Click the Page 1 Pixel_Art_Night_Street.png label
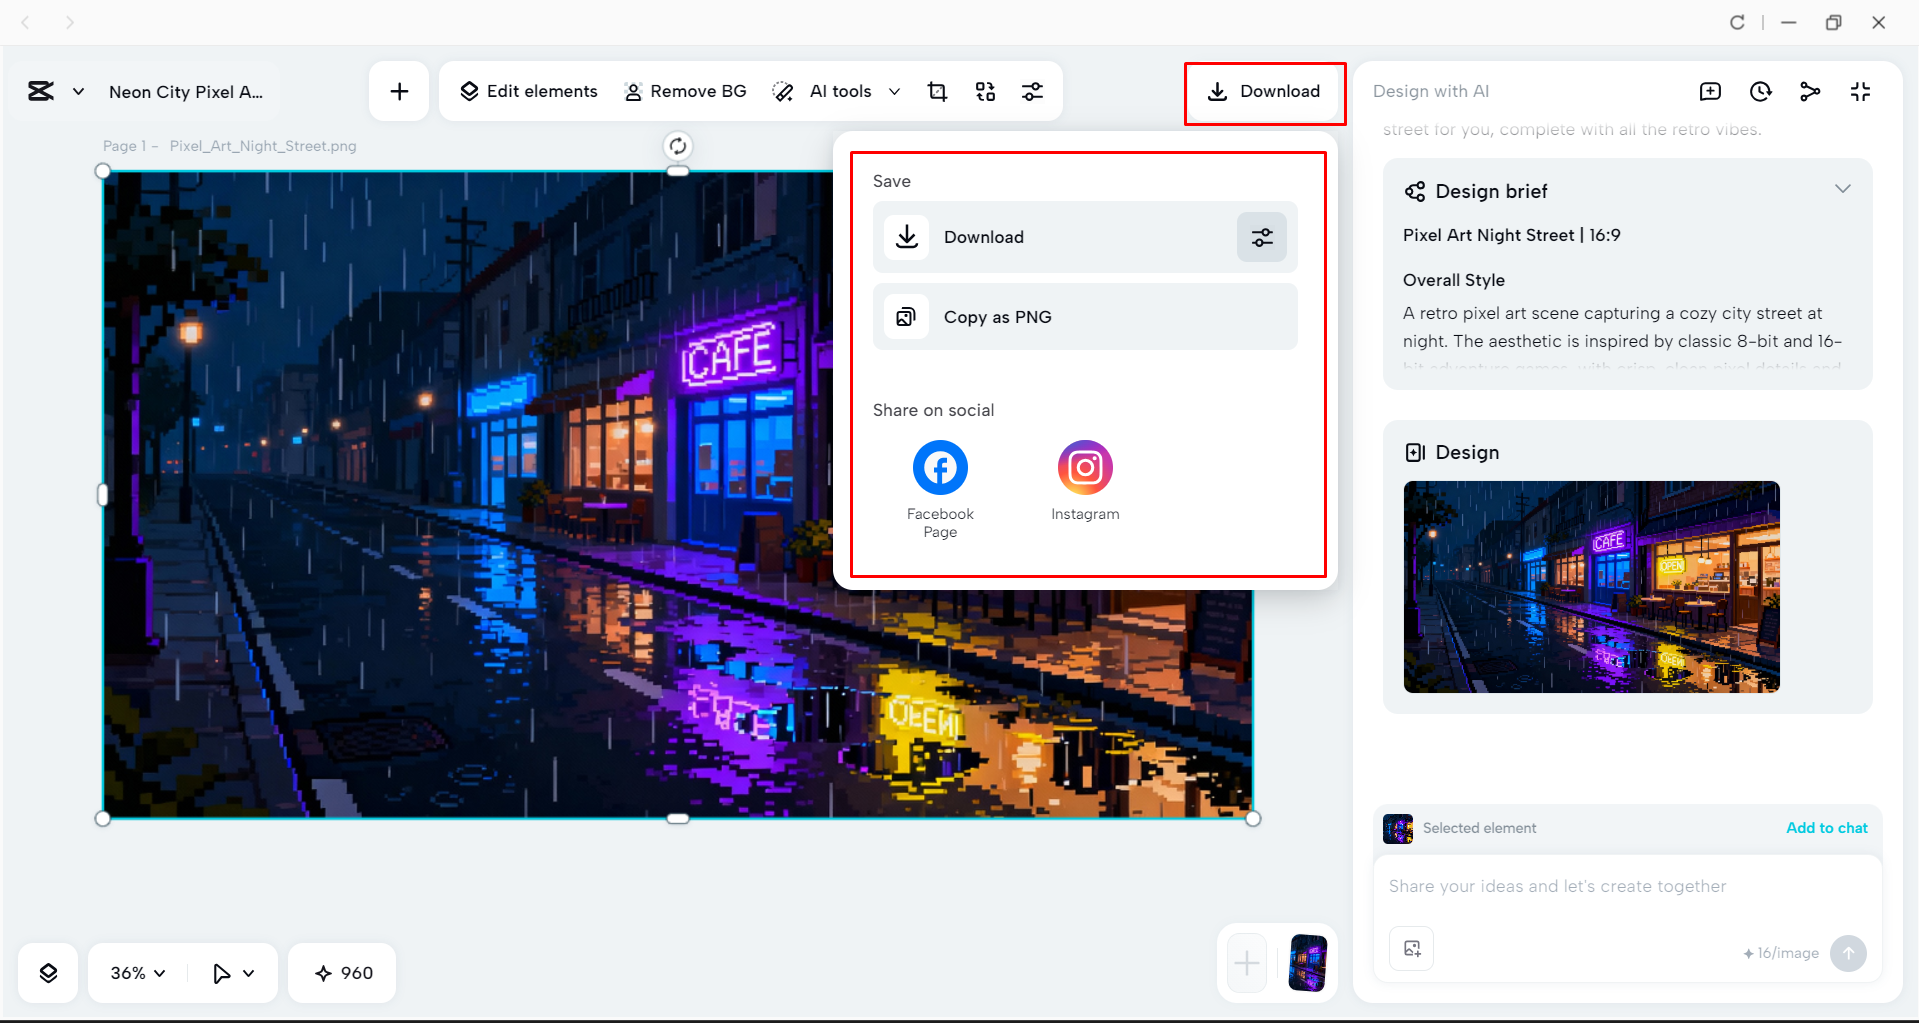This screenshot has width=1919, height=1023. click(230, 146)
